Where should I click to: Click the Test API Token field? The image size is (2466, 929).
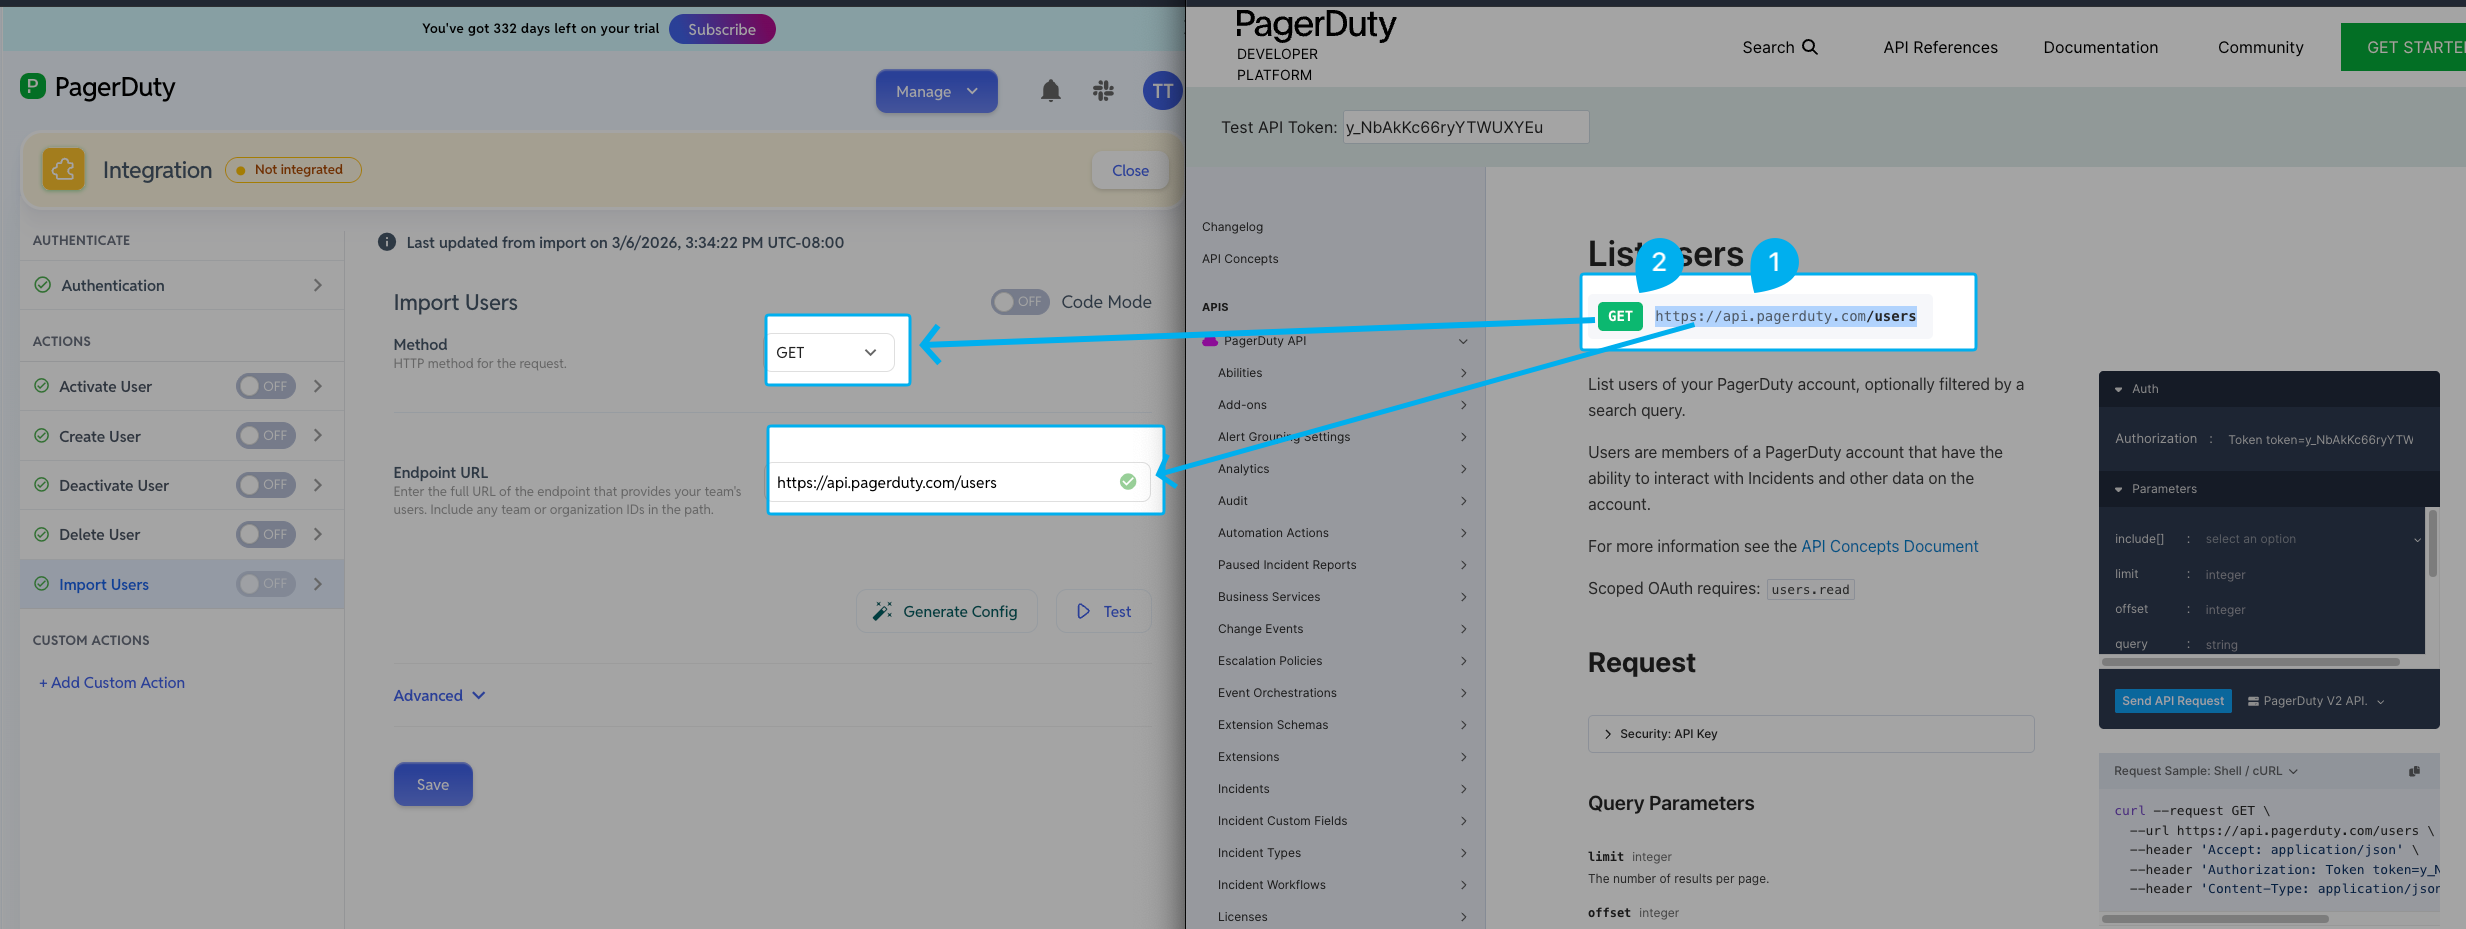pyautogui.click(x=1465, y=127)
